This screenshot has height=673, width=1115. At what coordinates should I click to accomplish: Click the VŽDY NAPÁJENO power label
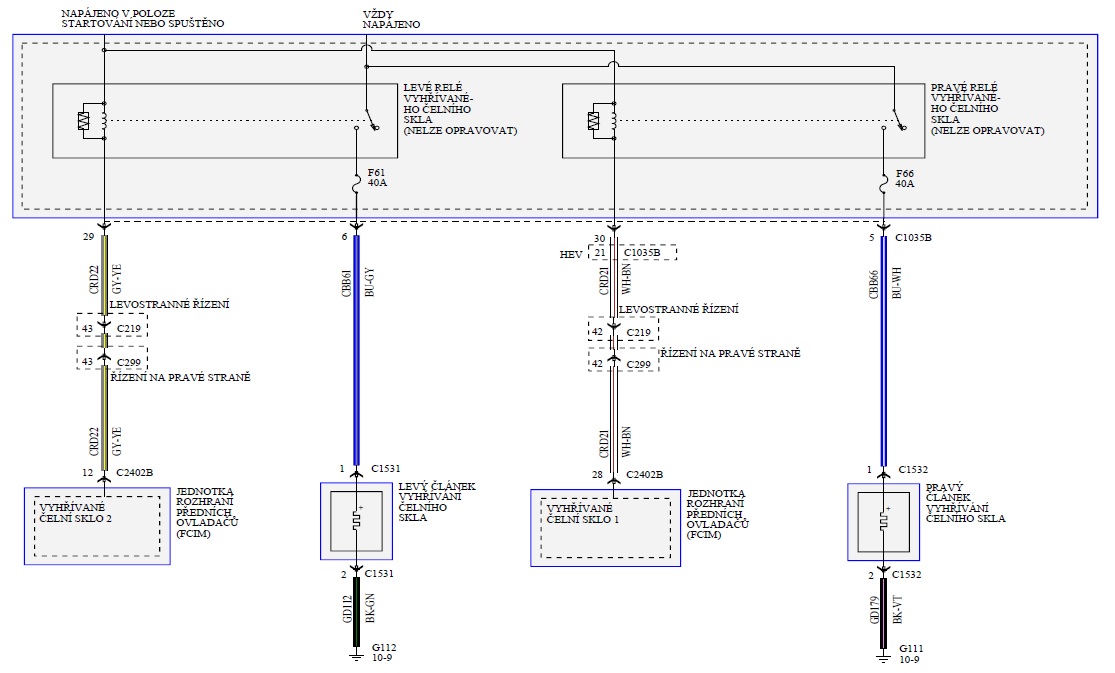click(x=390, y=18)
